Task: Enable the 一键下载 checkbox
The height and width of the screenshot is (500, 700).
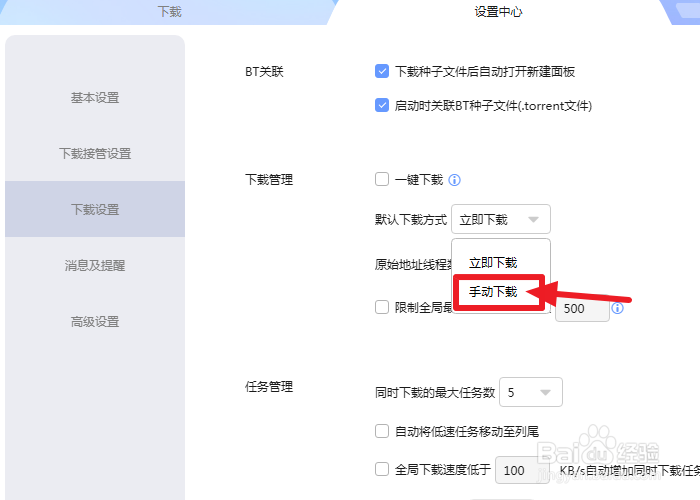Action: tap(382, 179)
